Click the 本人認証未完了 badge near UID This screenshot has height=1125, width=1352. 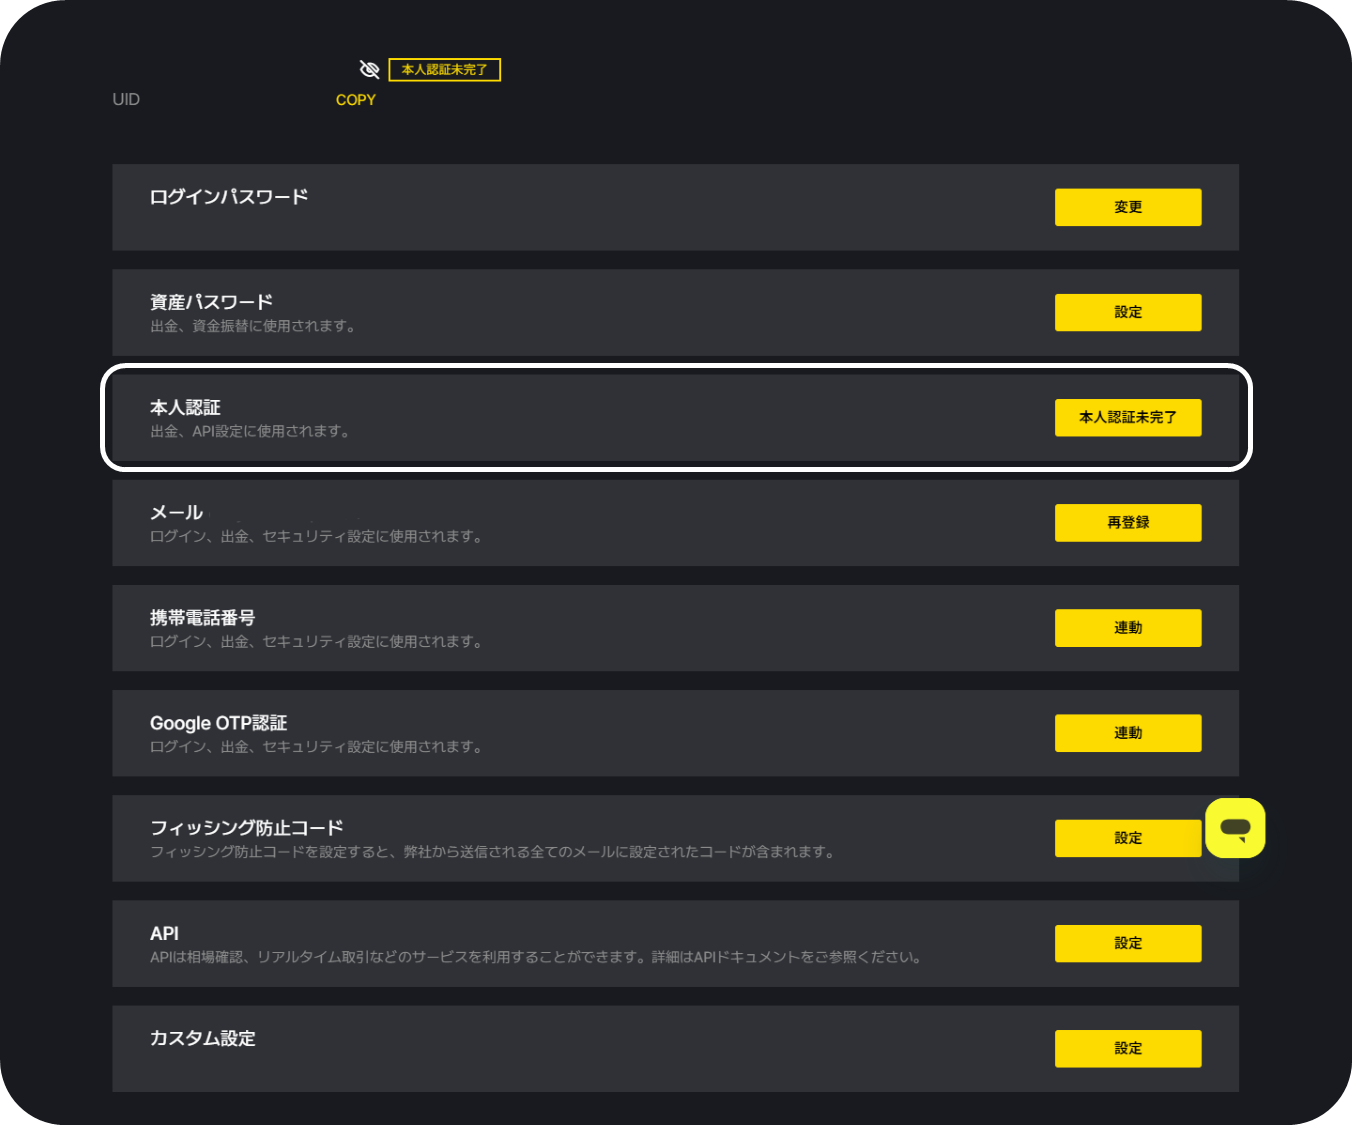444,70
